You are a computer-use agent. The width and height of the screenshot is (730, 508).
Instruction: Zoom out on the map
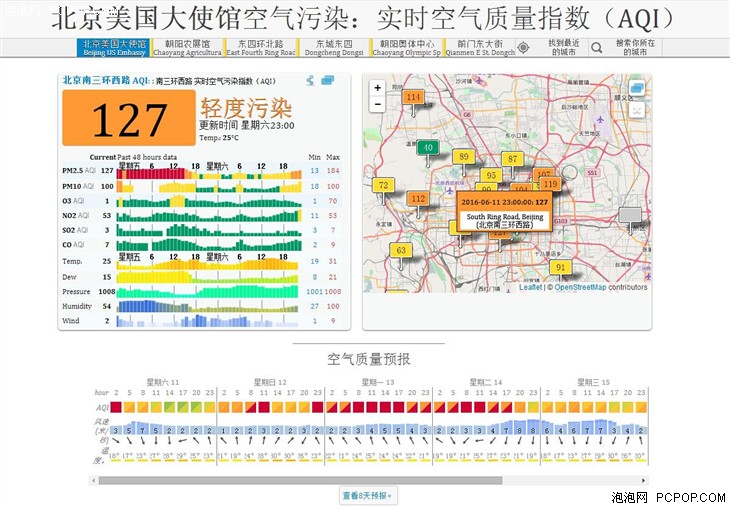[377, 104]
